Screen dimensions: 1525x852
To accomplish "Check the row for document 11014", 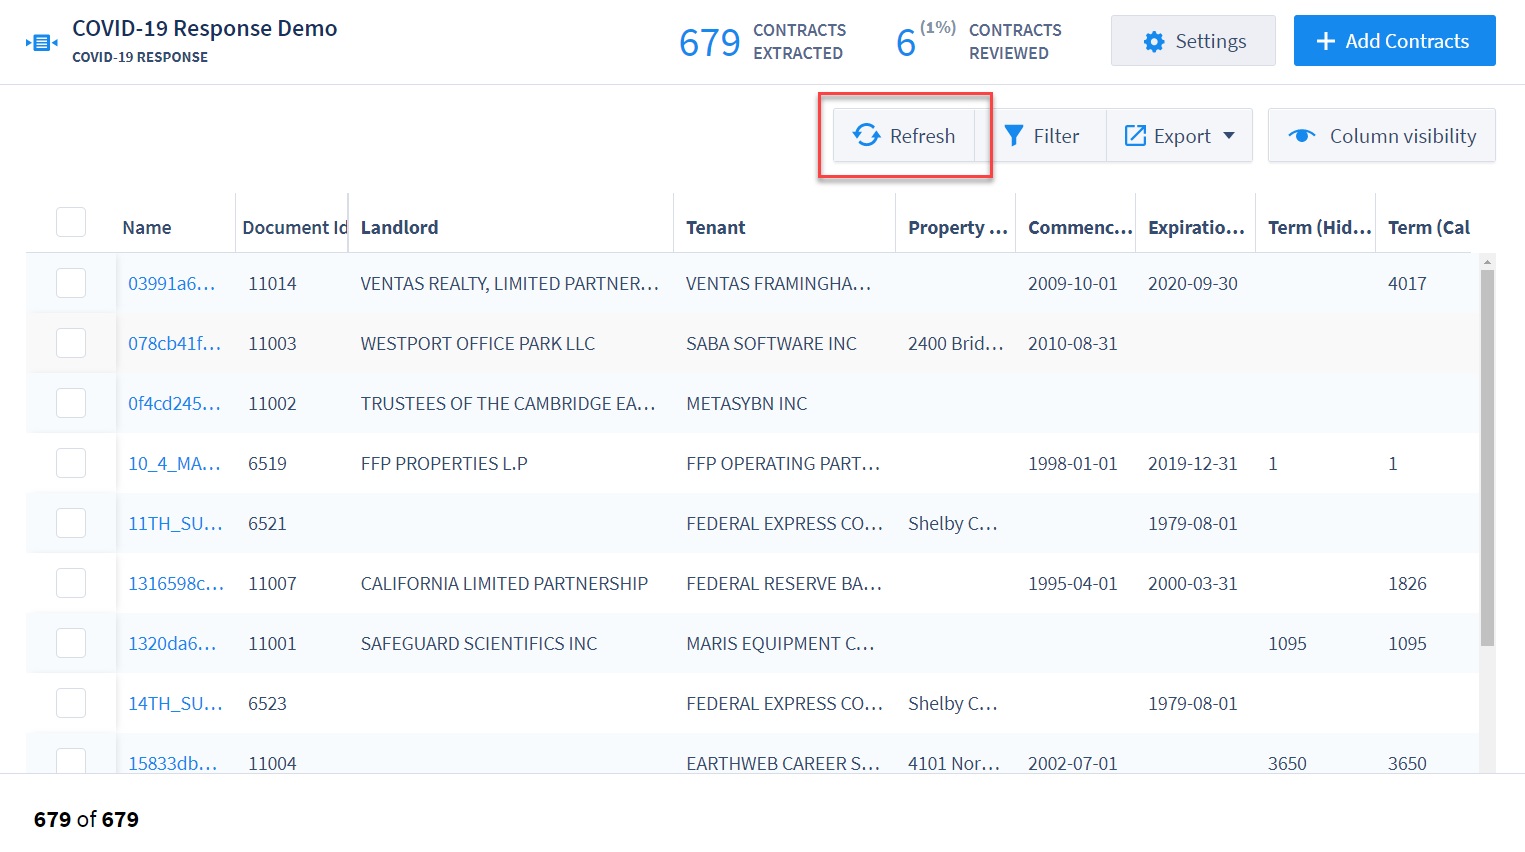I will tap(71, 283).
